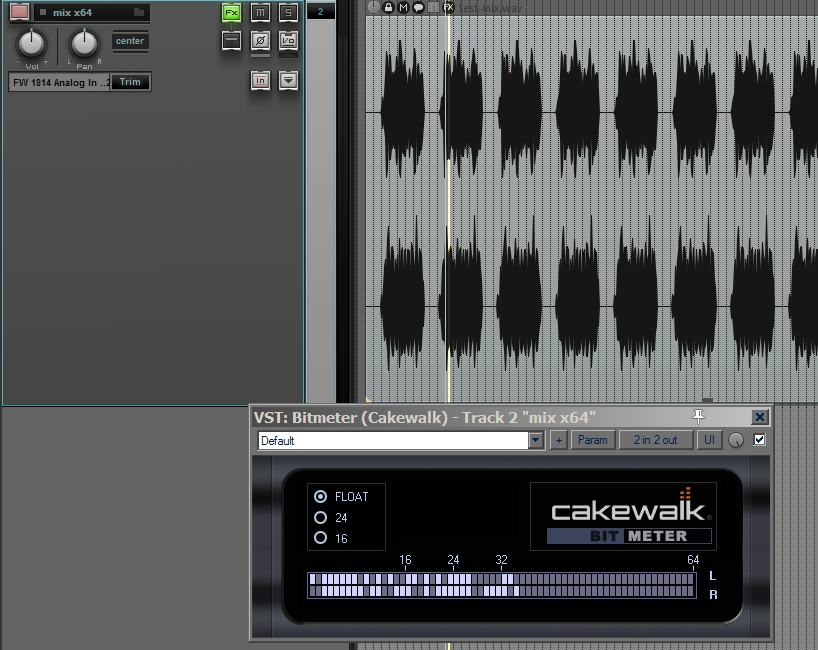The image size is (818, 650).
Task: Open FW 1814 Analog In input selector
Action: click(x=59, y=82)
